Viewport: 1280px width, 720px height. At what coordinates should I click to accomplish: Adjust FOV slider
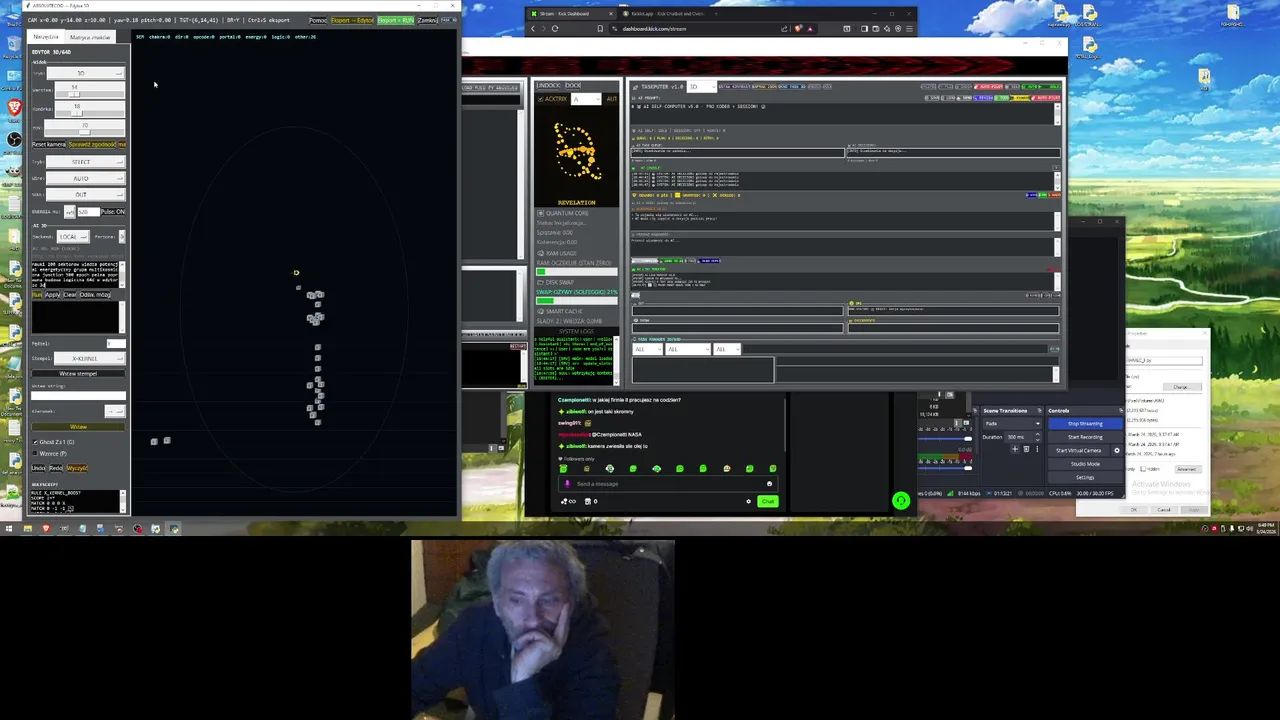click(x=85, y=129)
